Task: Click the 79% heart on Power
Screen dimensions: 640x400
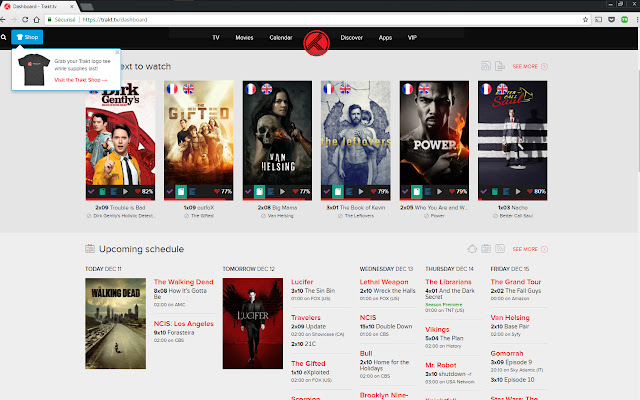Action: (458, 191)
